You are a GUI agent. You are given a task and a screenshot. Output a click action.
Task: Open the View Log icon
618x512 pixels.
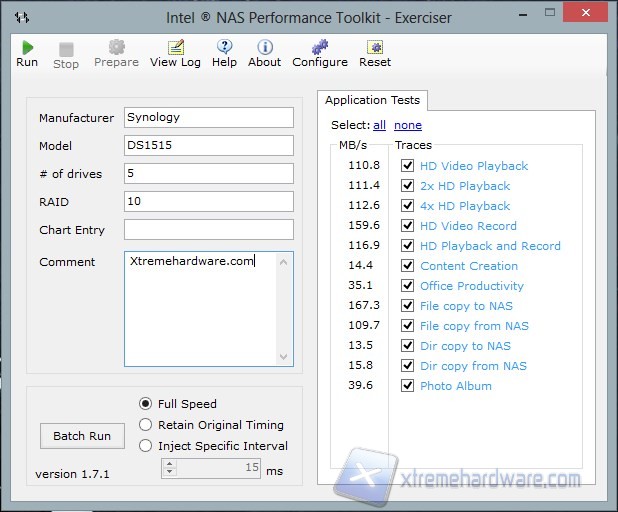pos(175,47)
